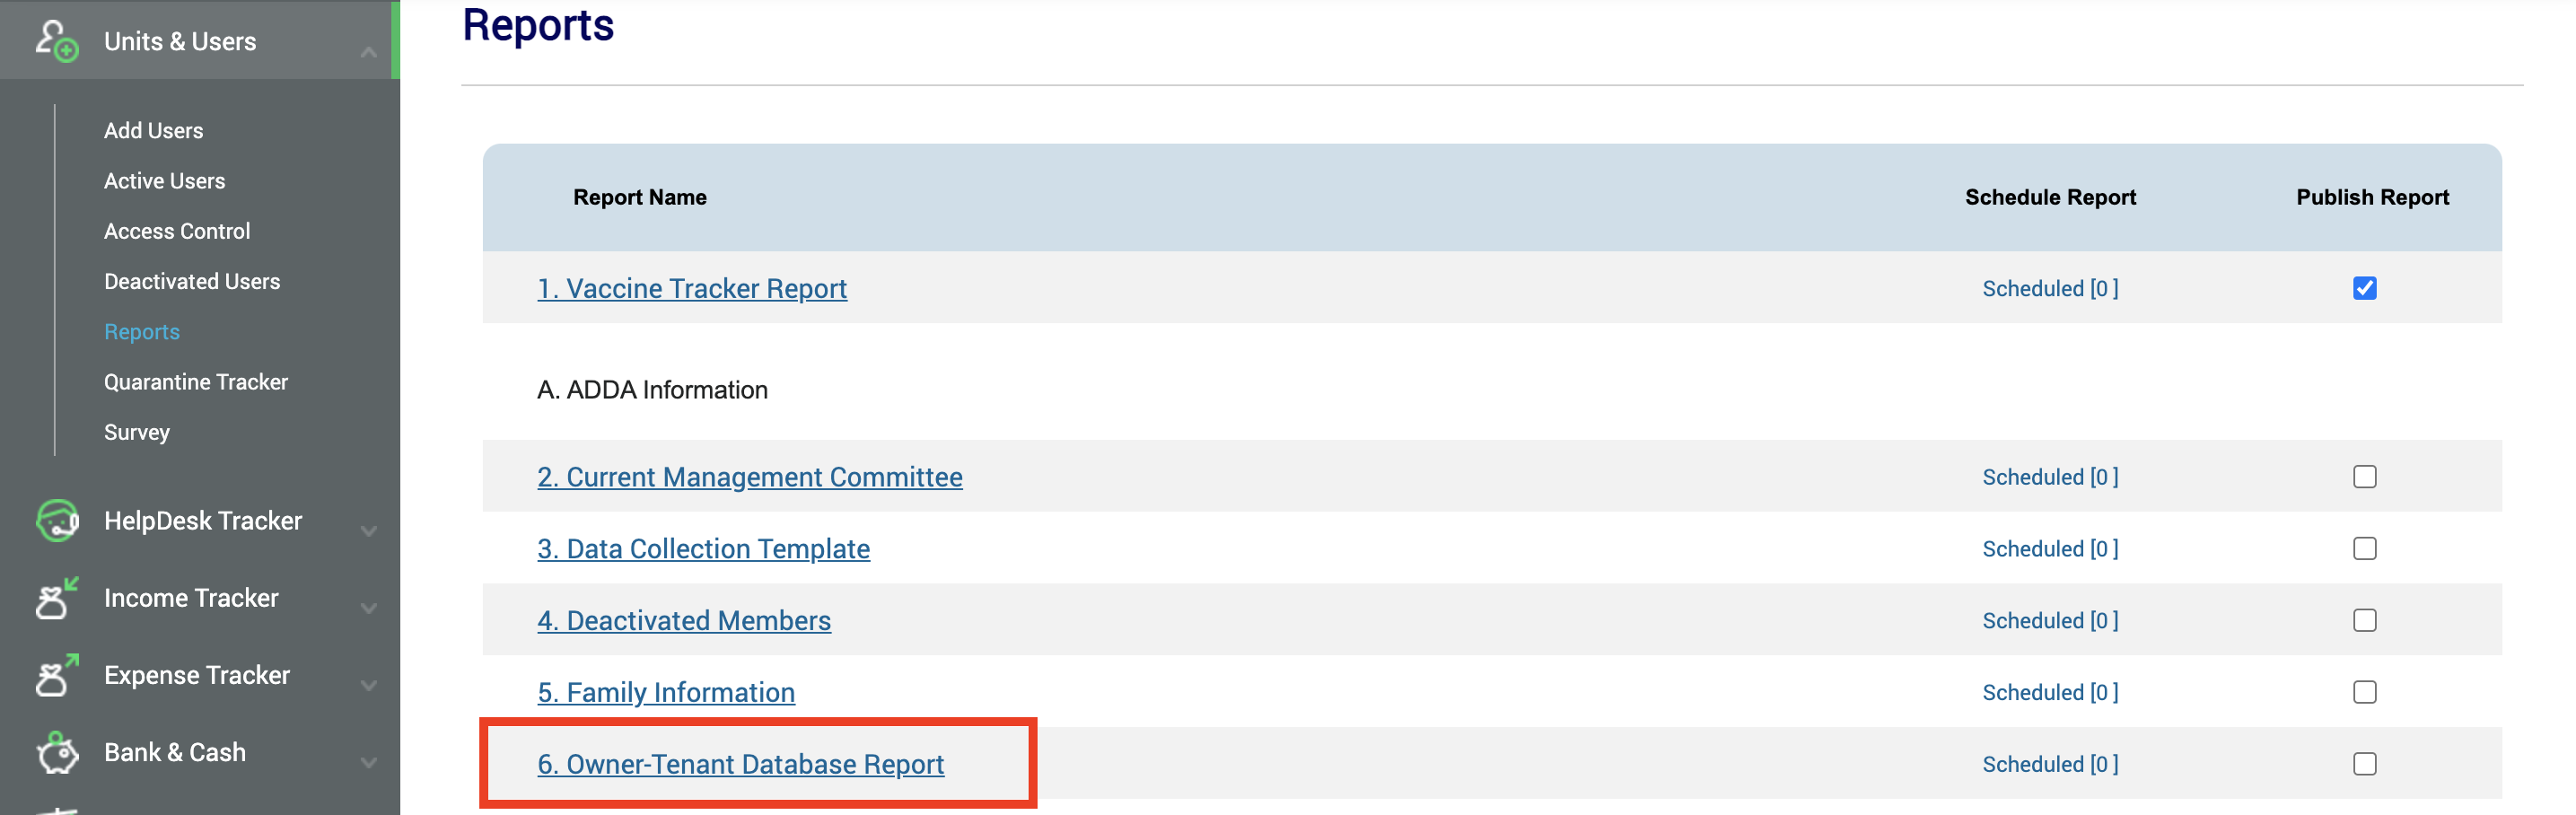Expand the Income Tracker menu chevron
The height and width of the screenshot is (815, 2576).
368,607
